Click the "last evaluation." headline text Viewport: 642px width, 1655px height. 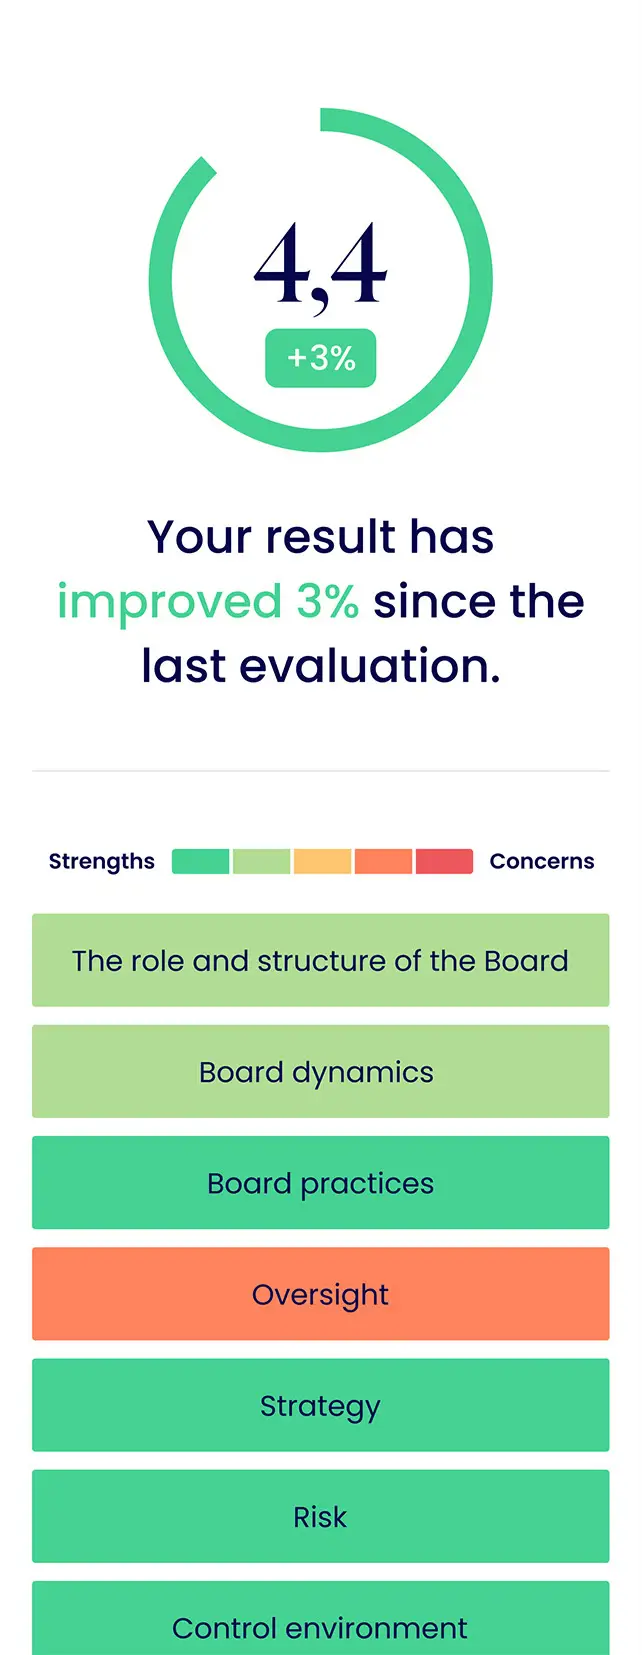(x=320, y=666)
